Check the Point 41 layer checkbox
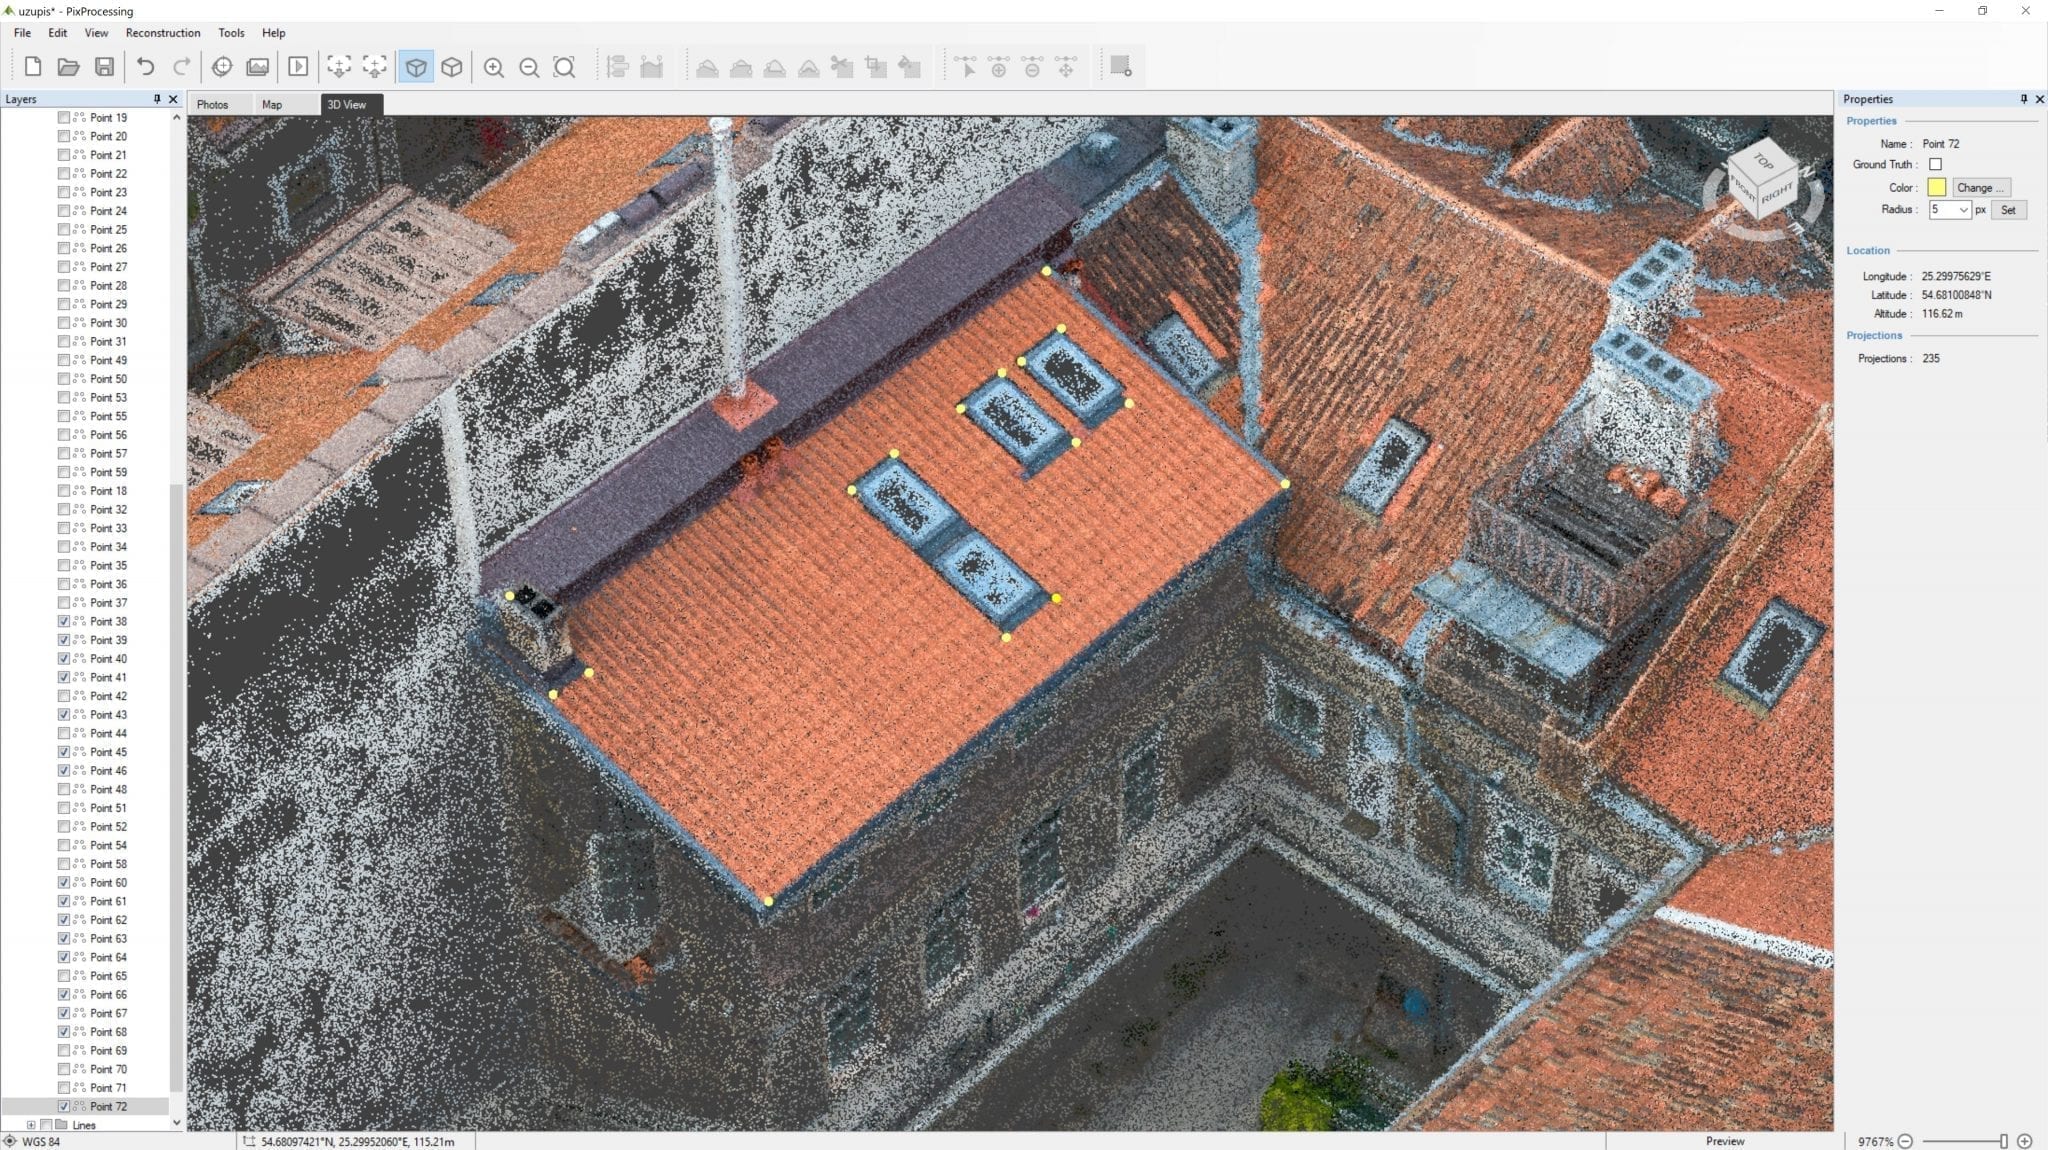The height and width of the screenshot is (1150, 2048). 64,677
